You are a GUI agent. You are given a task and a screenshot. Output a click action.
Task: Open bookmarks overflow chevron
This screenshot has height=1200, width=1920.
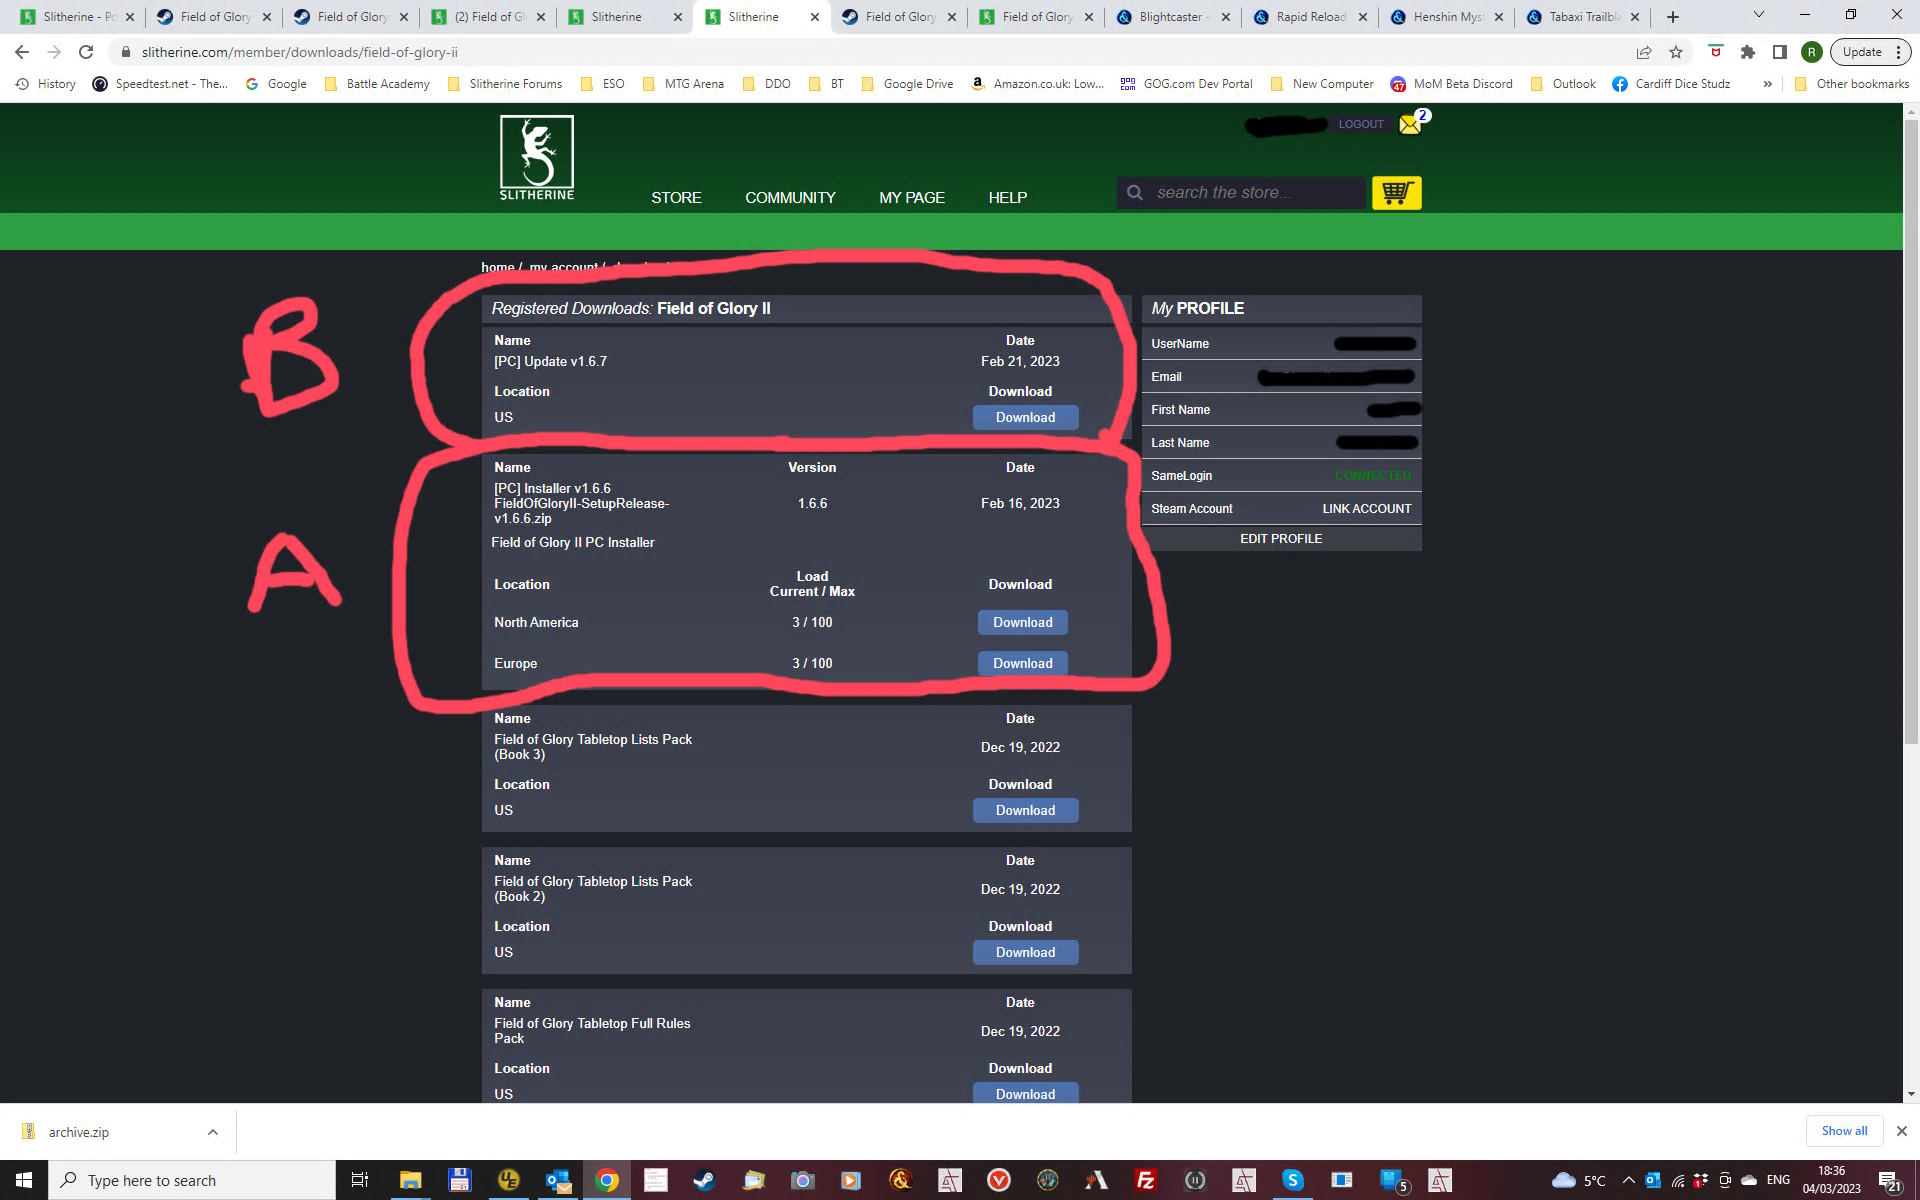tap(1768, 84)
